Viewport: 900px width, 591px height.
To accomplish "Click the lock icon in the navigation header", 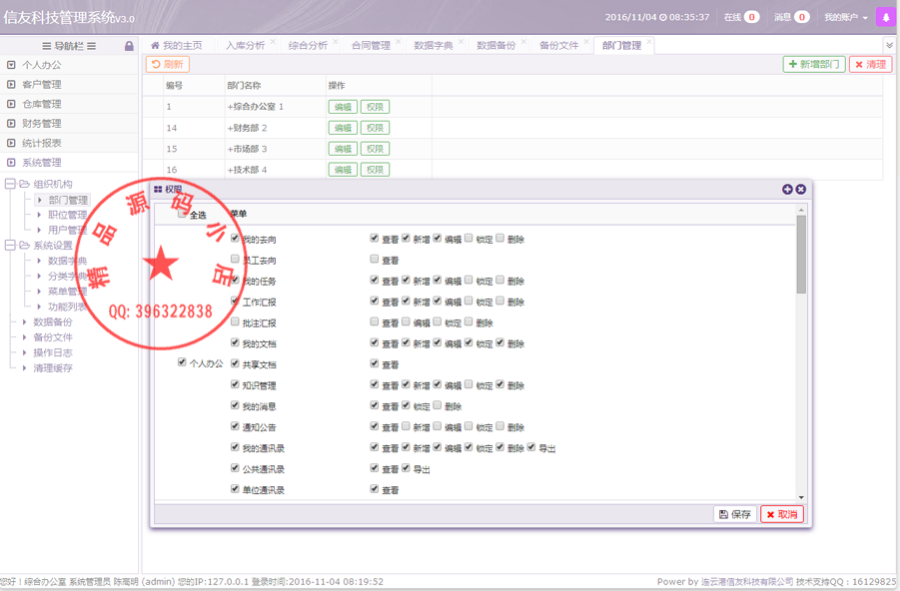I will tap(129, 46).
